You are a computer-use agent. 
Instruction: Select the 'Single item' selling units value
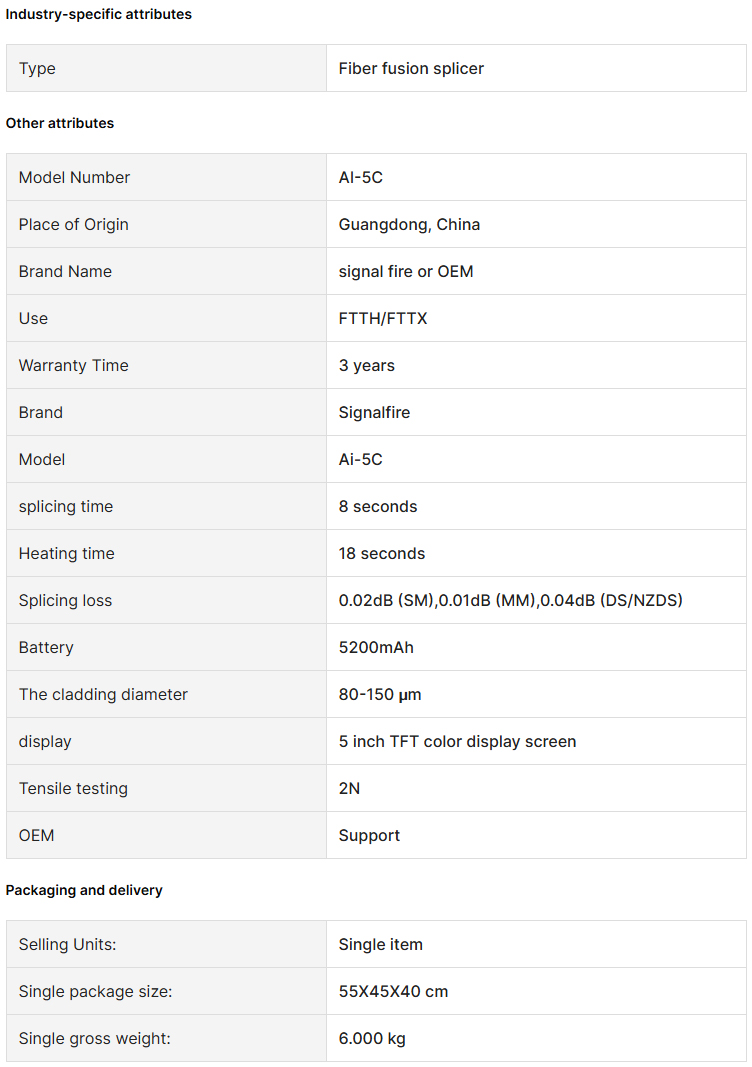click(380, 944)
